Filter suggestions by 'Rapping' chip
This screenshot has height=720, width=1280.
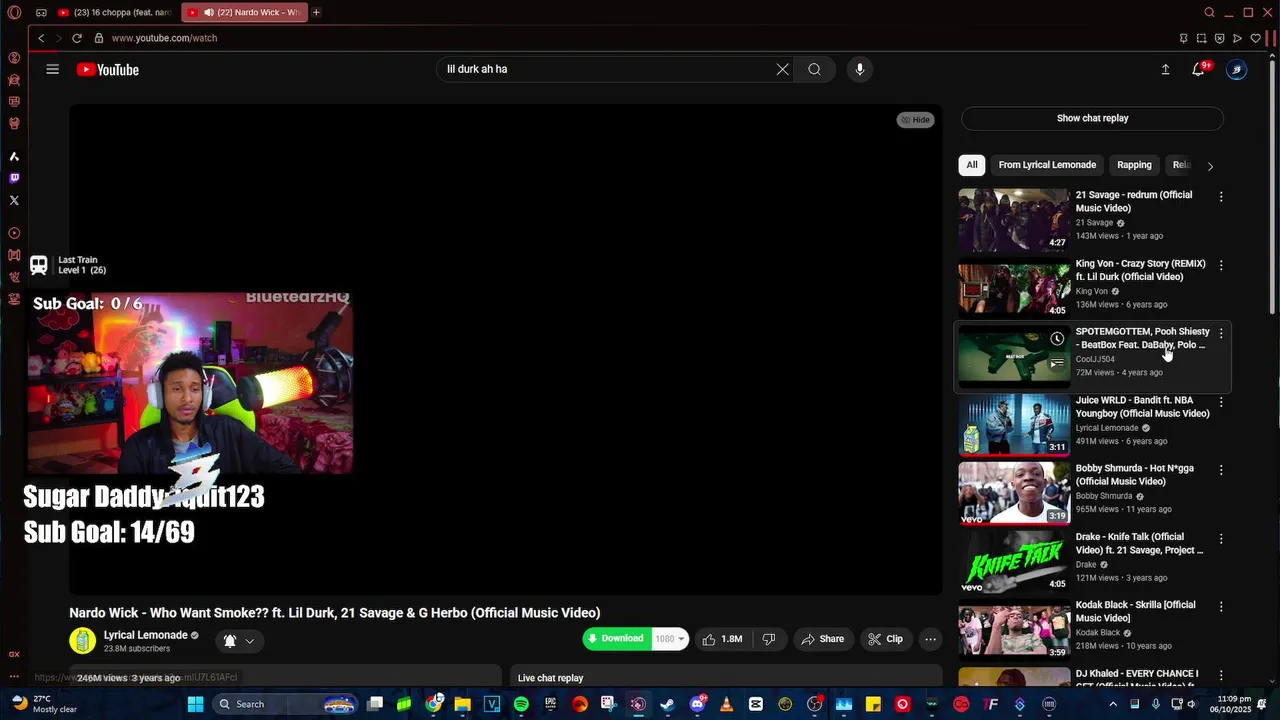(1134, 165)
